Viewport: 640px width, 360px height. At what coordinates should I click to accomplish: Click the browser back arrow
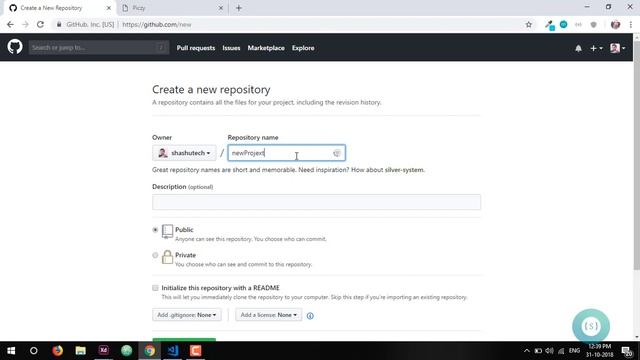(x=10, y=24)
